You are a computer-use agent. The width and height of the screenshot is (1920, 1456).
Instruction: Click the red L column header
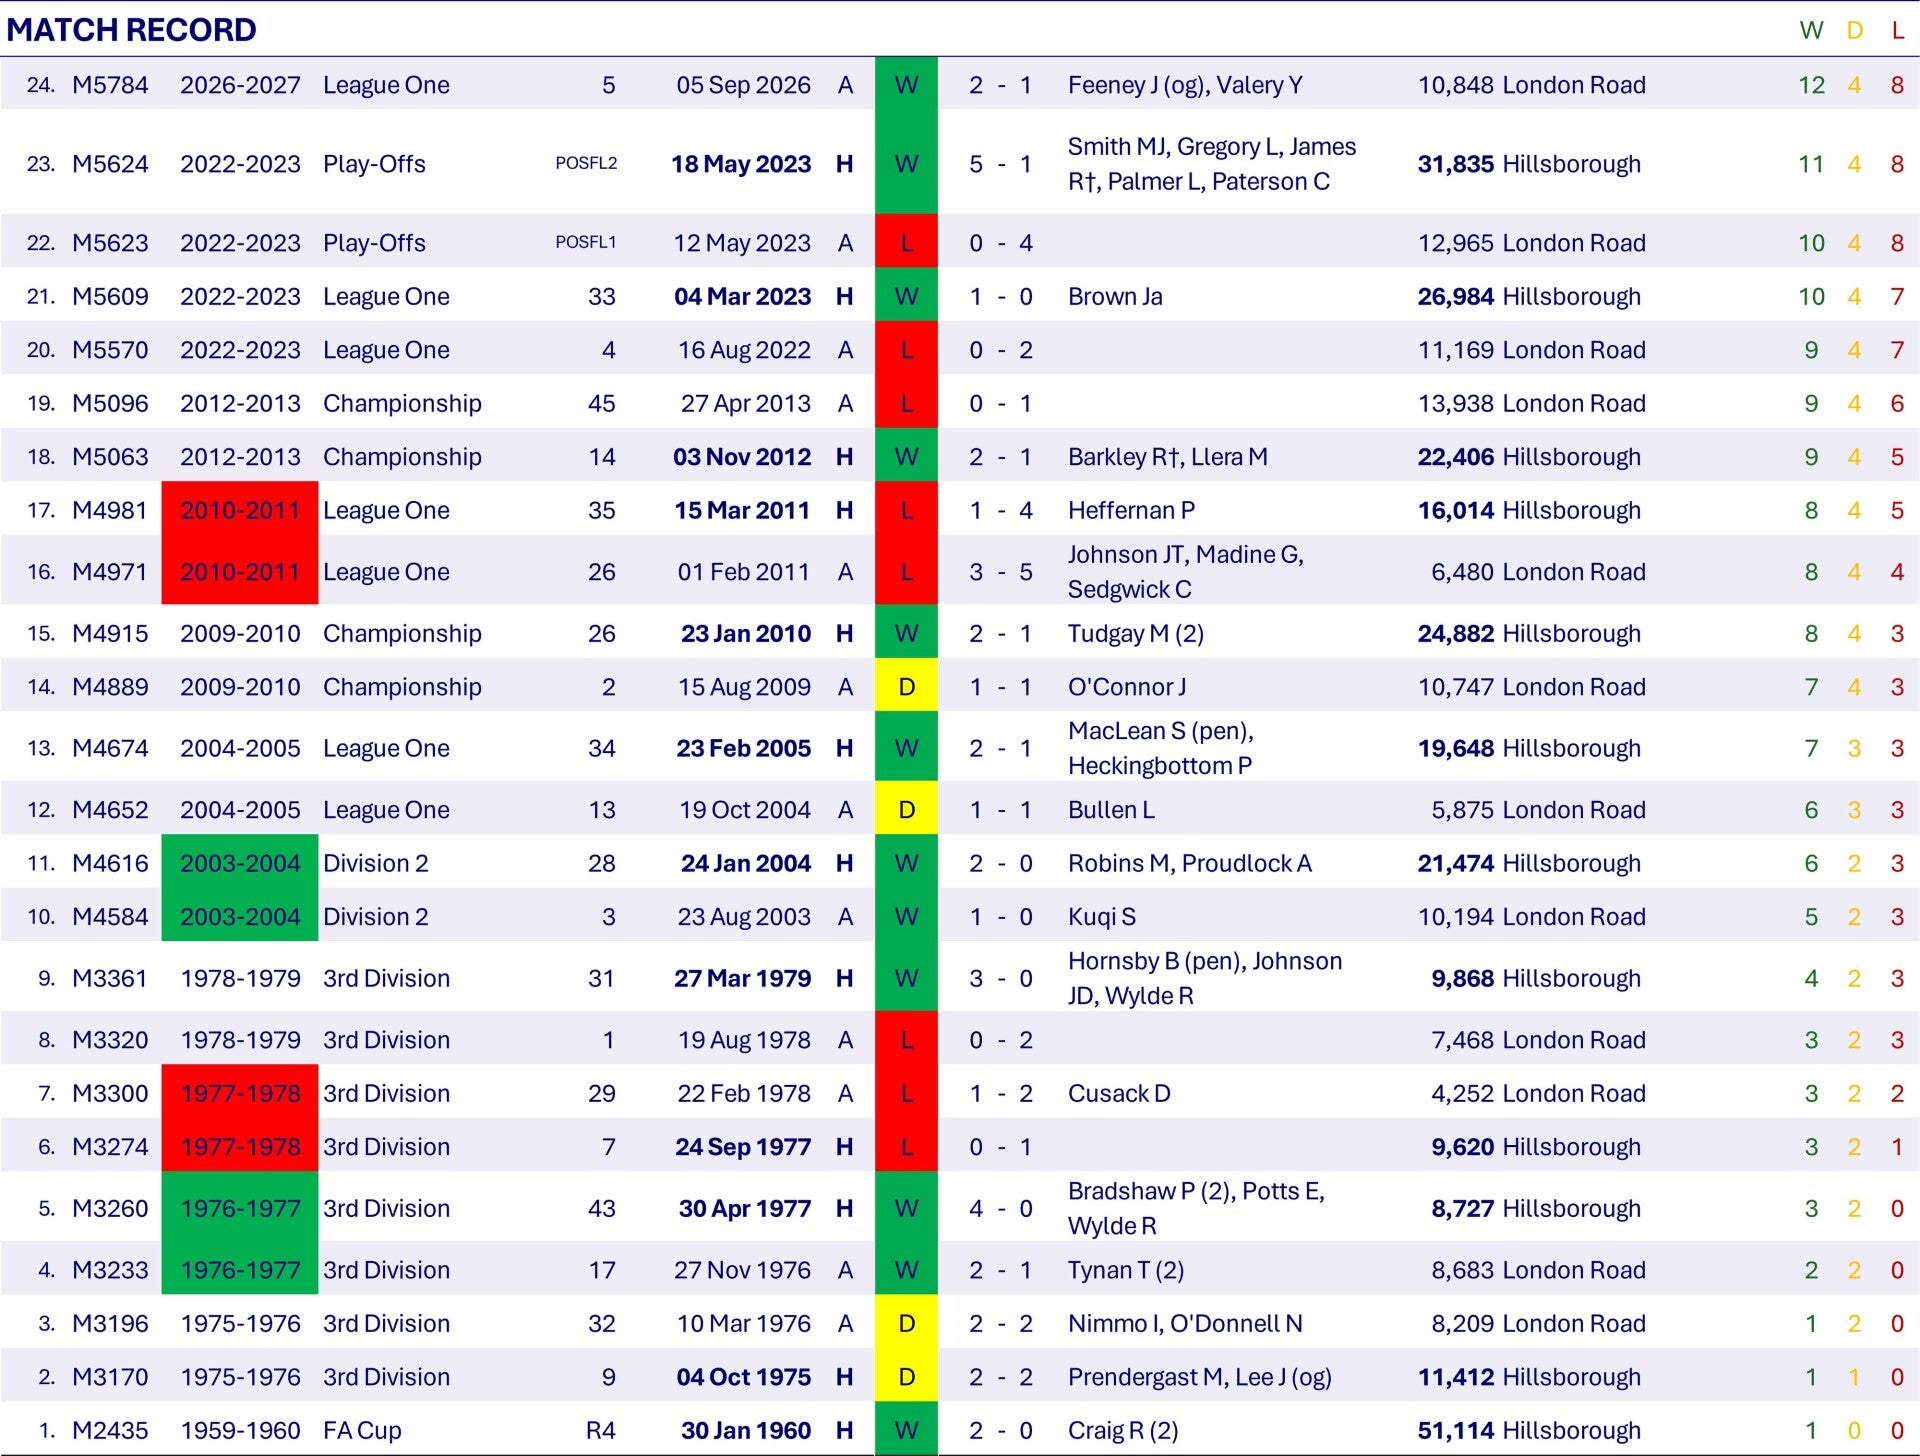pos(1897,30)
